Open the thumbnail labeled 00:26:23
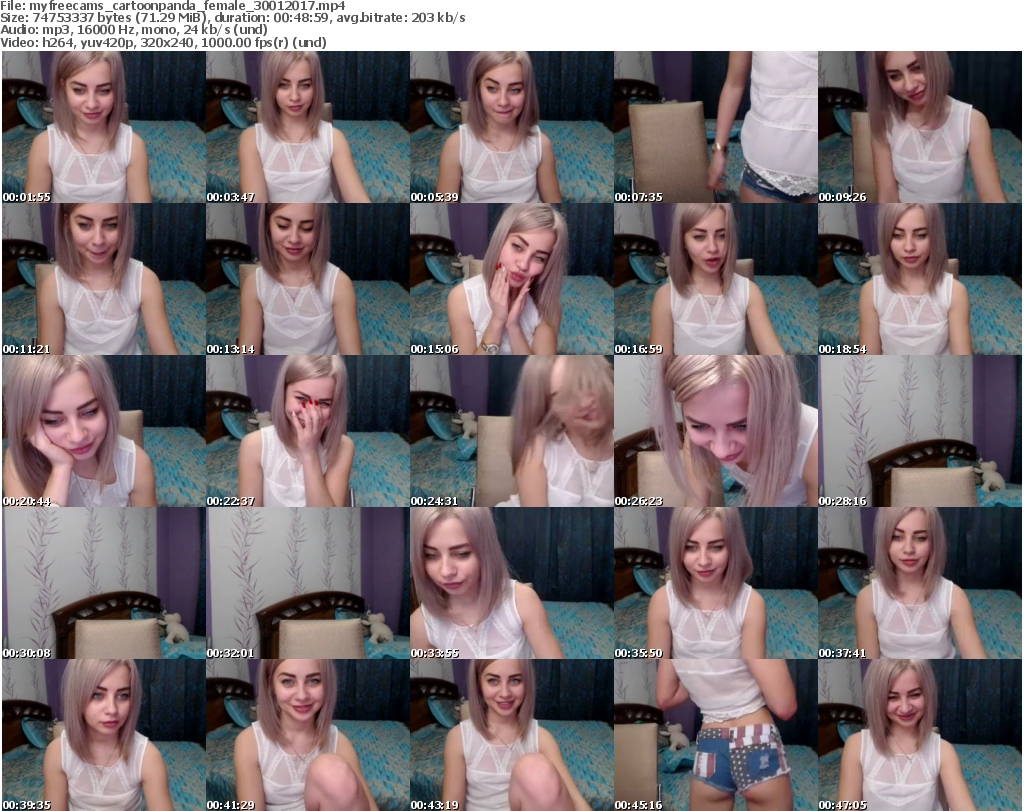Screen dimensions: 1024x811 pyautogui.click(x=715, y=431)
